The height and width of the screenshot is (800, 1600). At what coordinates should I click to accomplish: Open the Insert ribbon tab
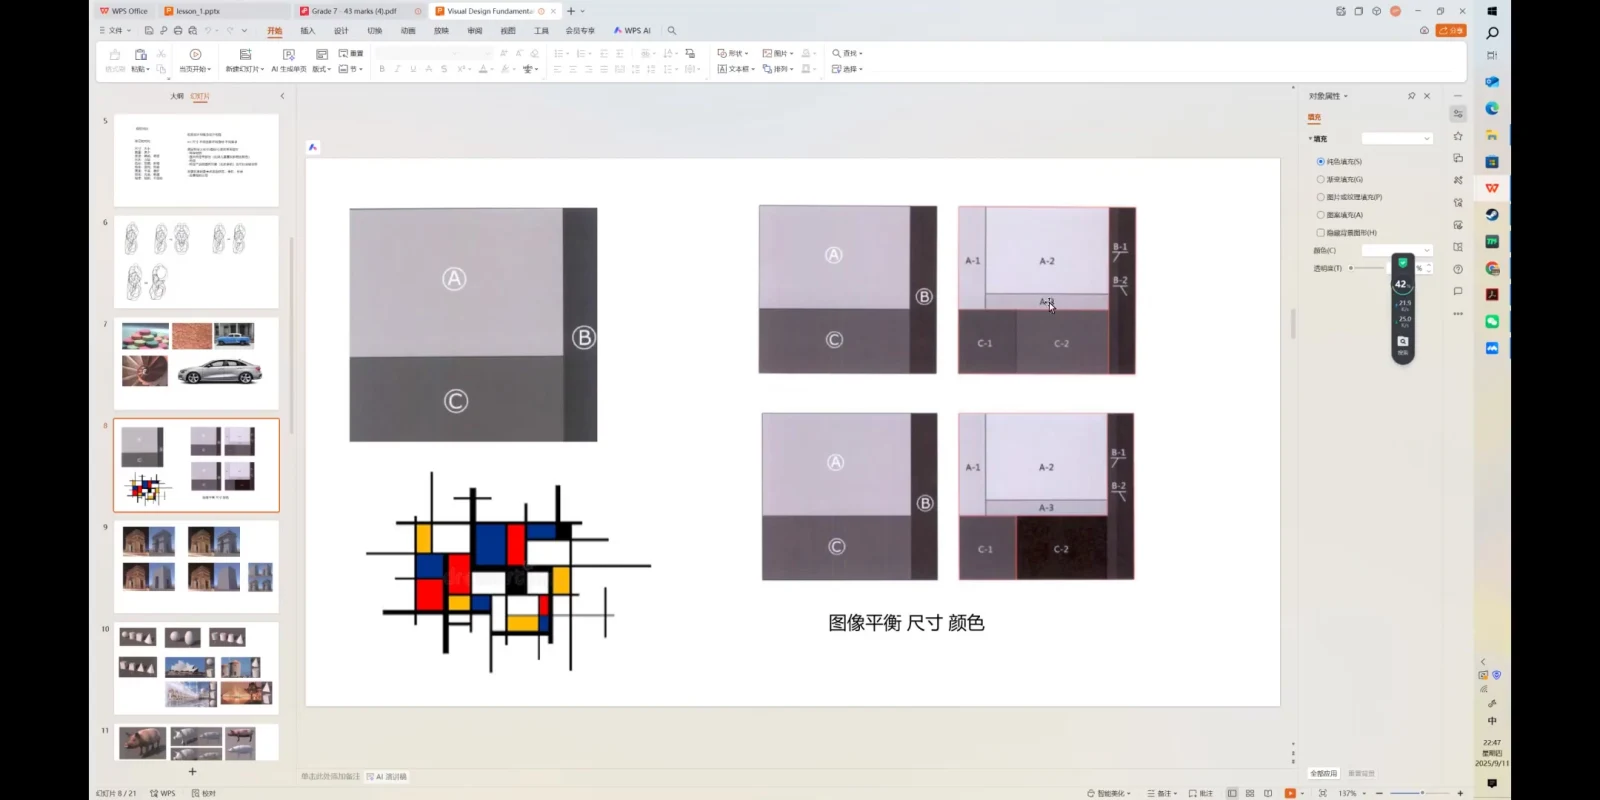click(x=308, y=31)
